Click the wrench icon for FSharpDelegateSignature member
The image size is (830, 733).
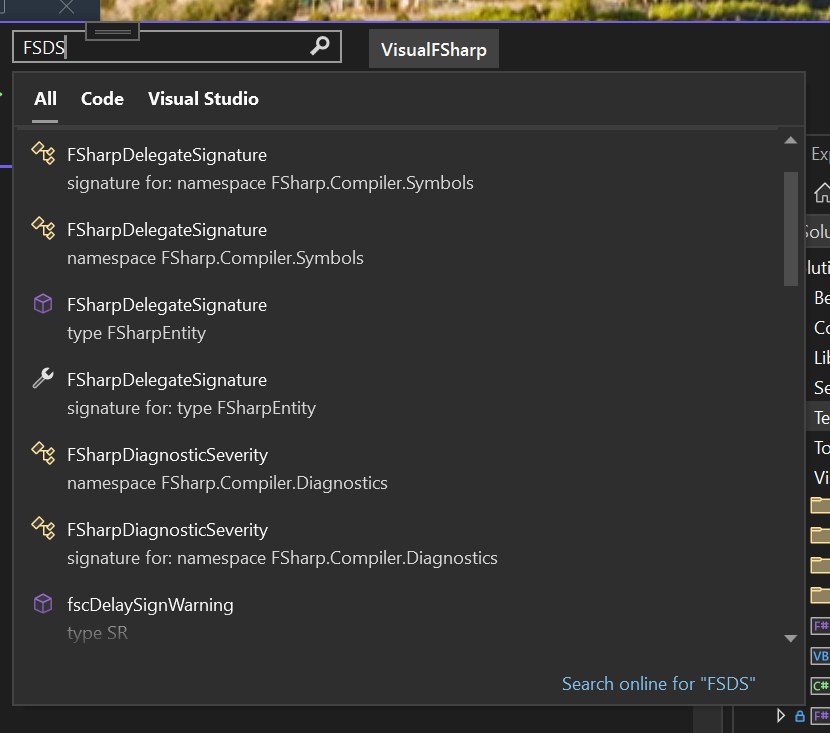(x=42, y=379)
